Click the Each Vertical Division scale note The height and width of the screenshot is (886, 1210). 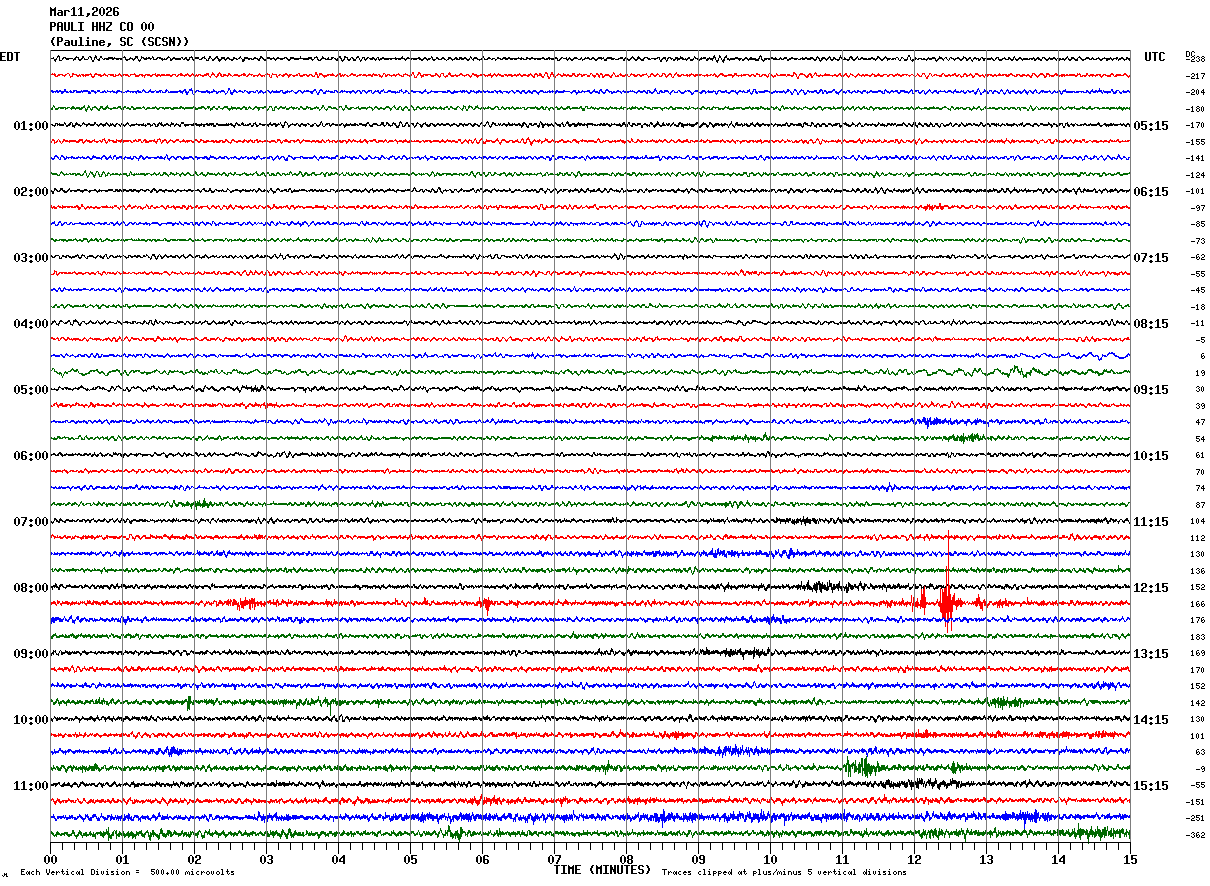point(127,873)
